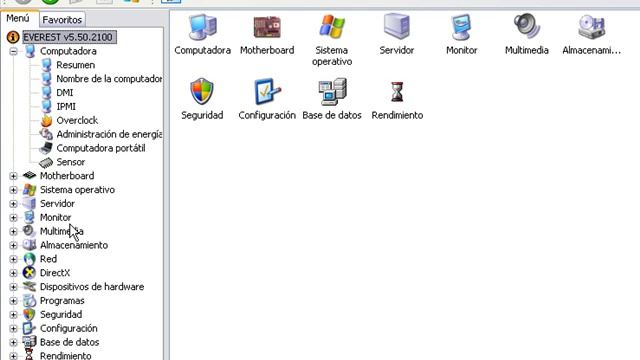This screenshot has width=640, height=360.
Task: Open the large Seguridad shield icon in right pane
Action: tap(202, 91)
